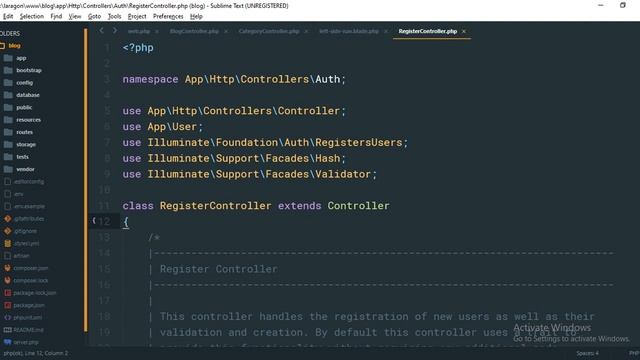The image size is (640, 360).
Task: Click line number 5 in gutter
Action: (x=107, y=111)
